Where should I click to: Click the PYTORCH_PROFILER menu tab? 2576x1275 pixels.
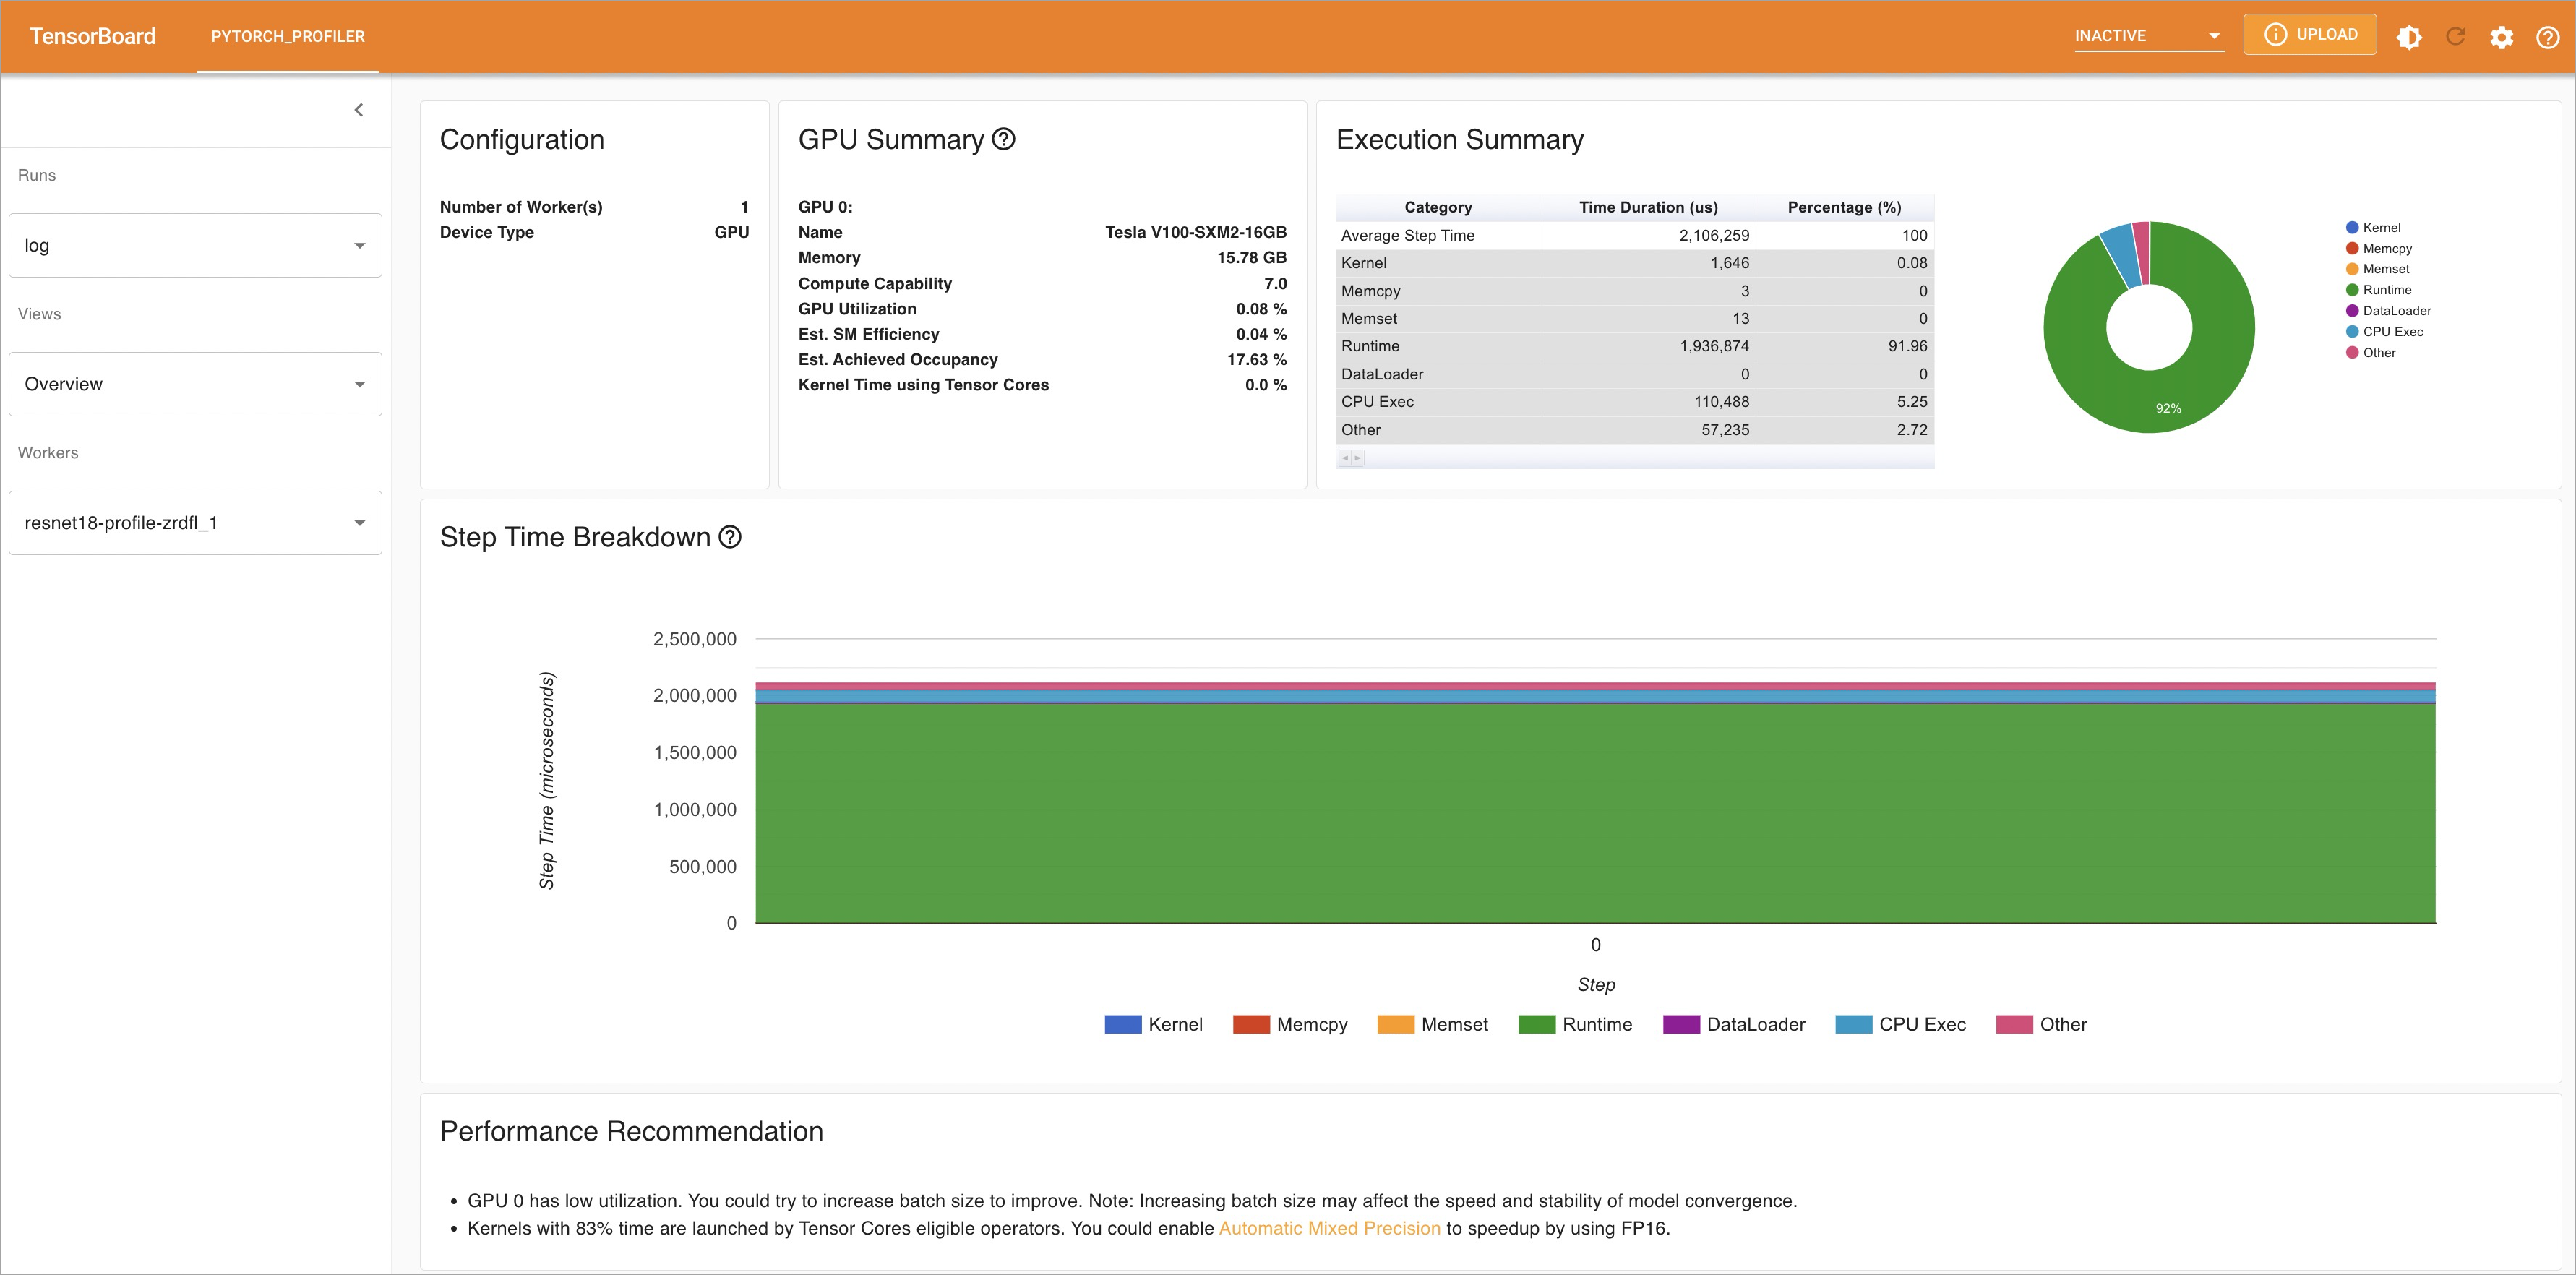pyautogui.click(x=289, y=36)
